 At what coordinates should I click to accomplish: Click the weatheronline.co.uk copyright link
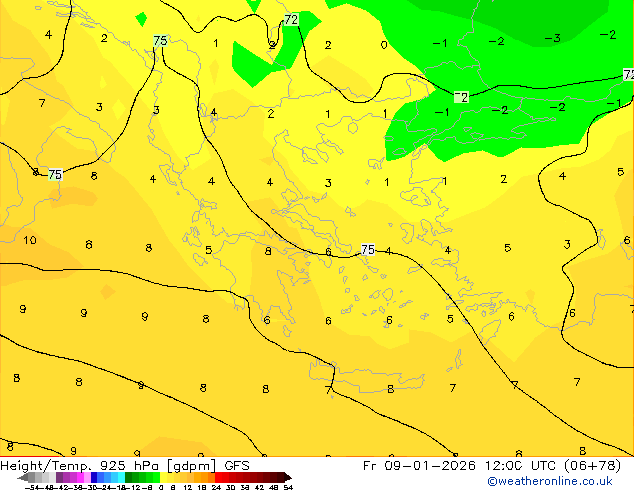[x=550, y=482]
